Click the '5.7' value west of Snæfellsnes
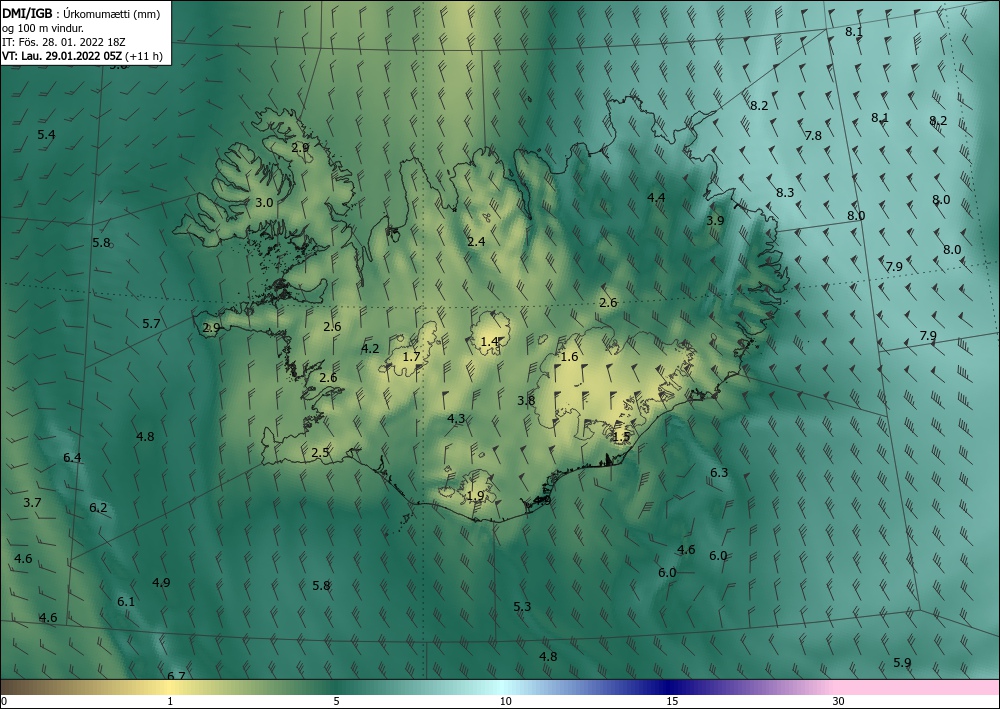 pyautogui.click(x=151, y=323)
